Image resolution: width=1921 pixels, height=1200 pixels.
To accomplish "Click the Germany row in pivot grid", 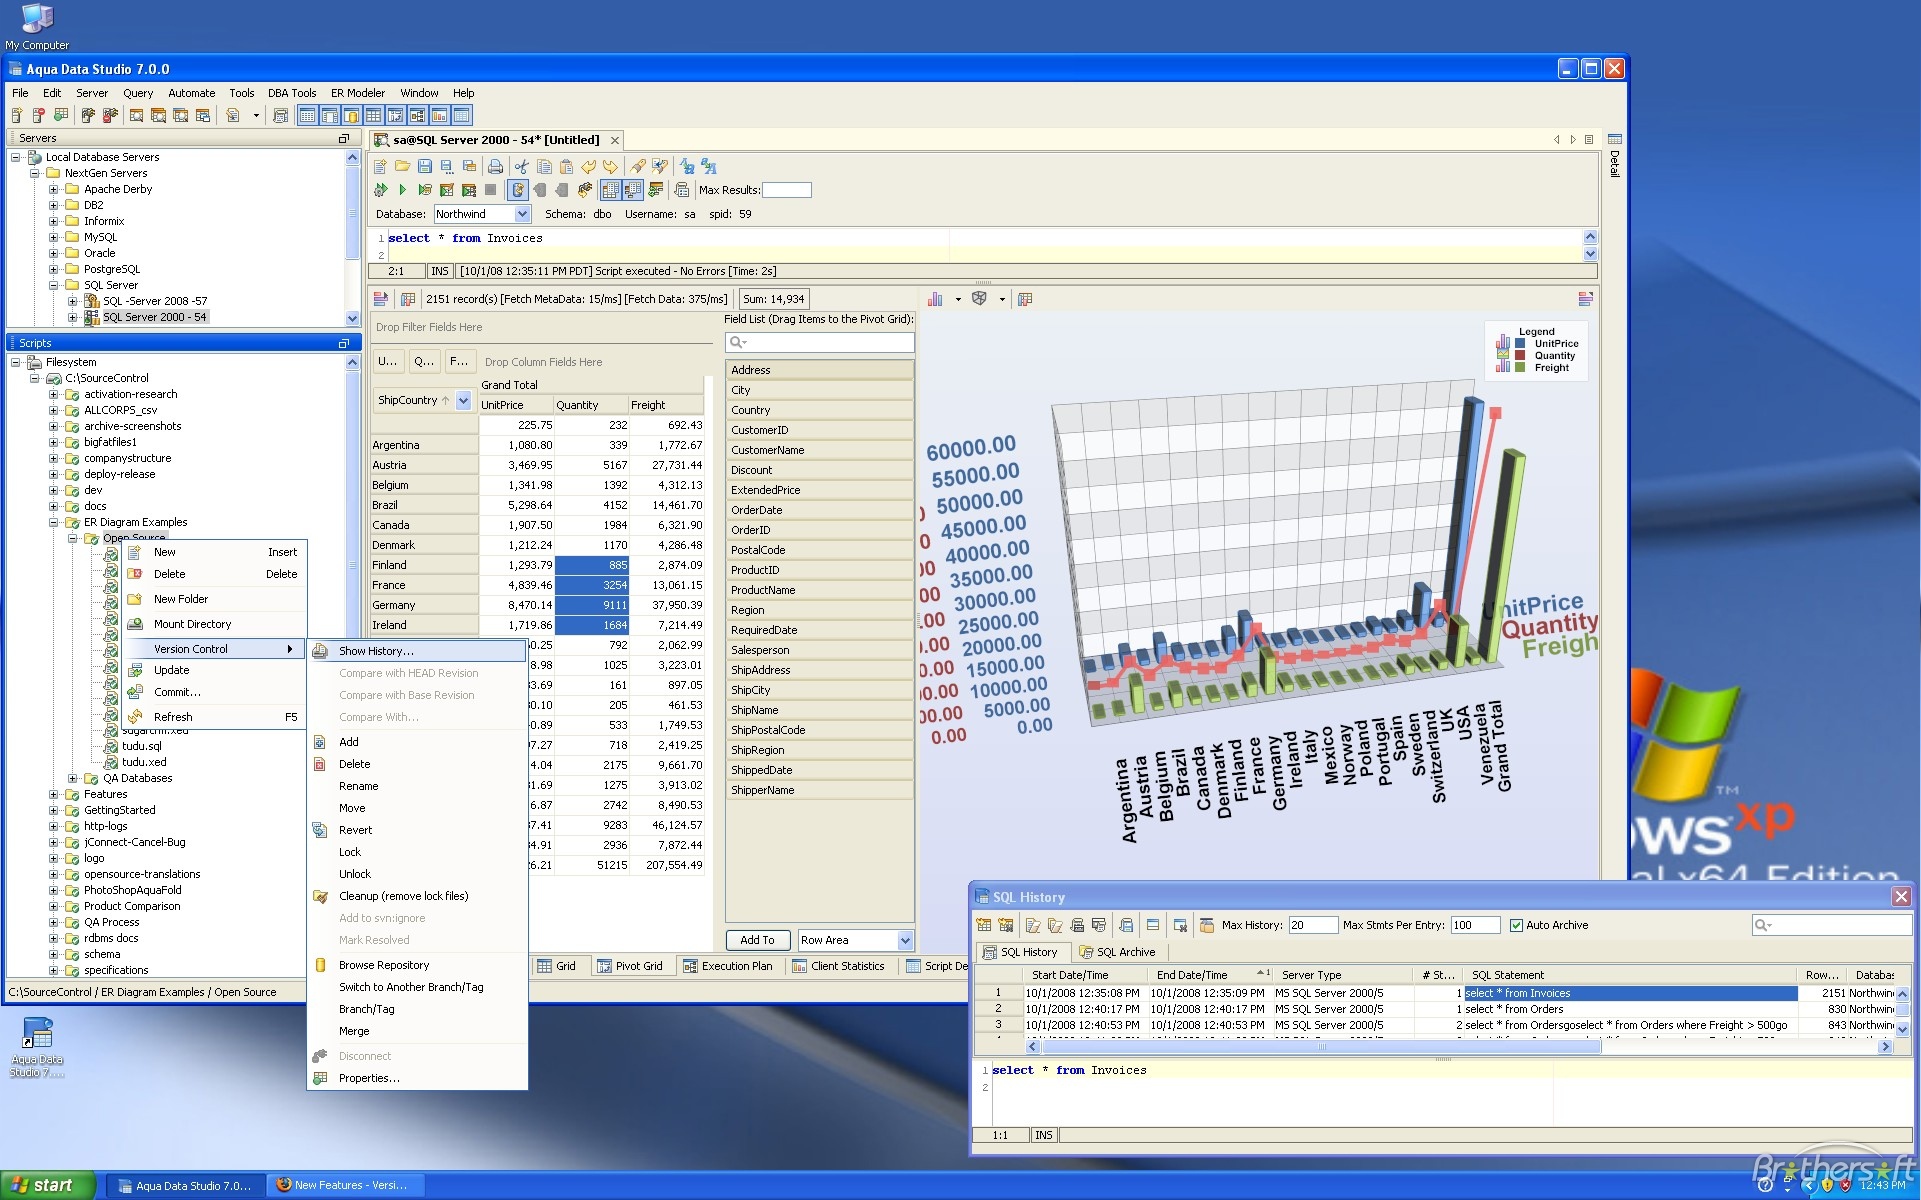I will (x=537, y=605).
